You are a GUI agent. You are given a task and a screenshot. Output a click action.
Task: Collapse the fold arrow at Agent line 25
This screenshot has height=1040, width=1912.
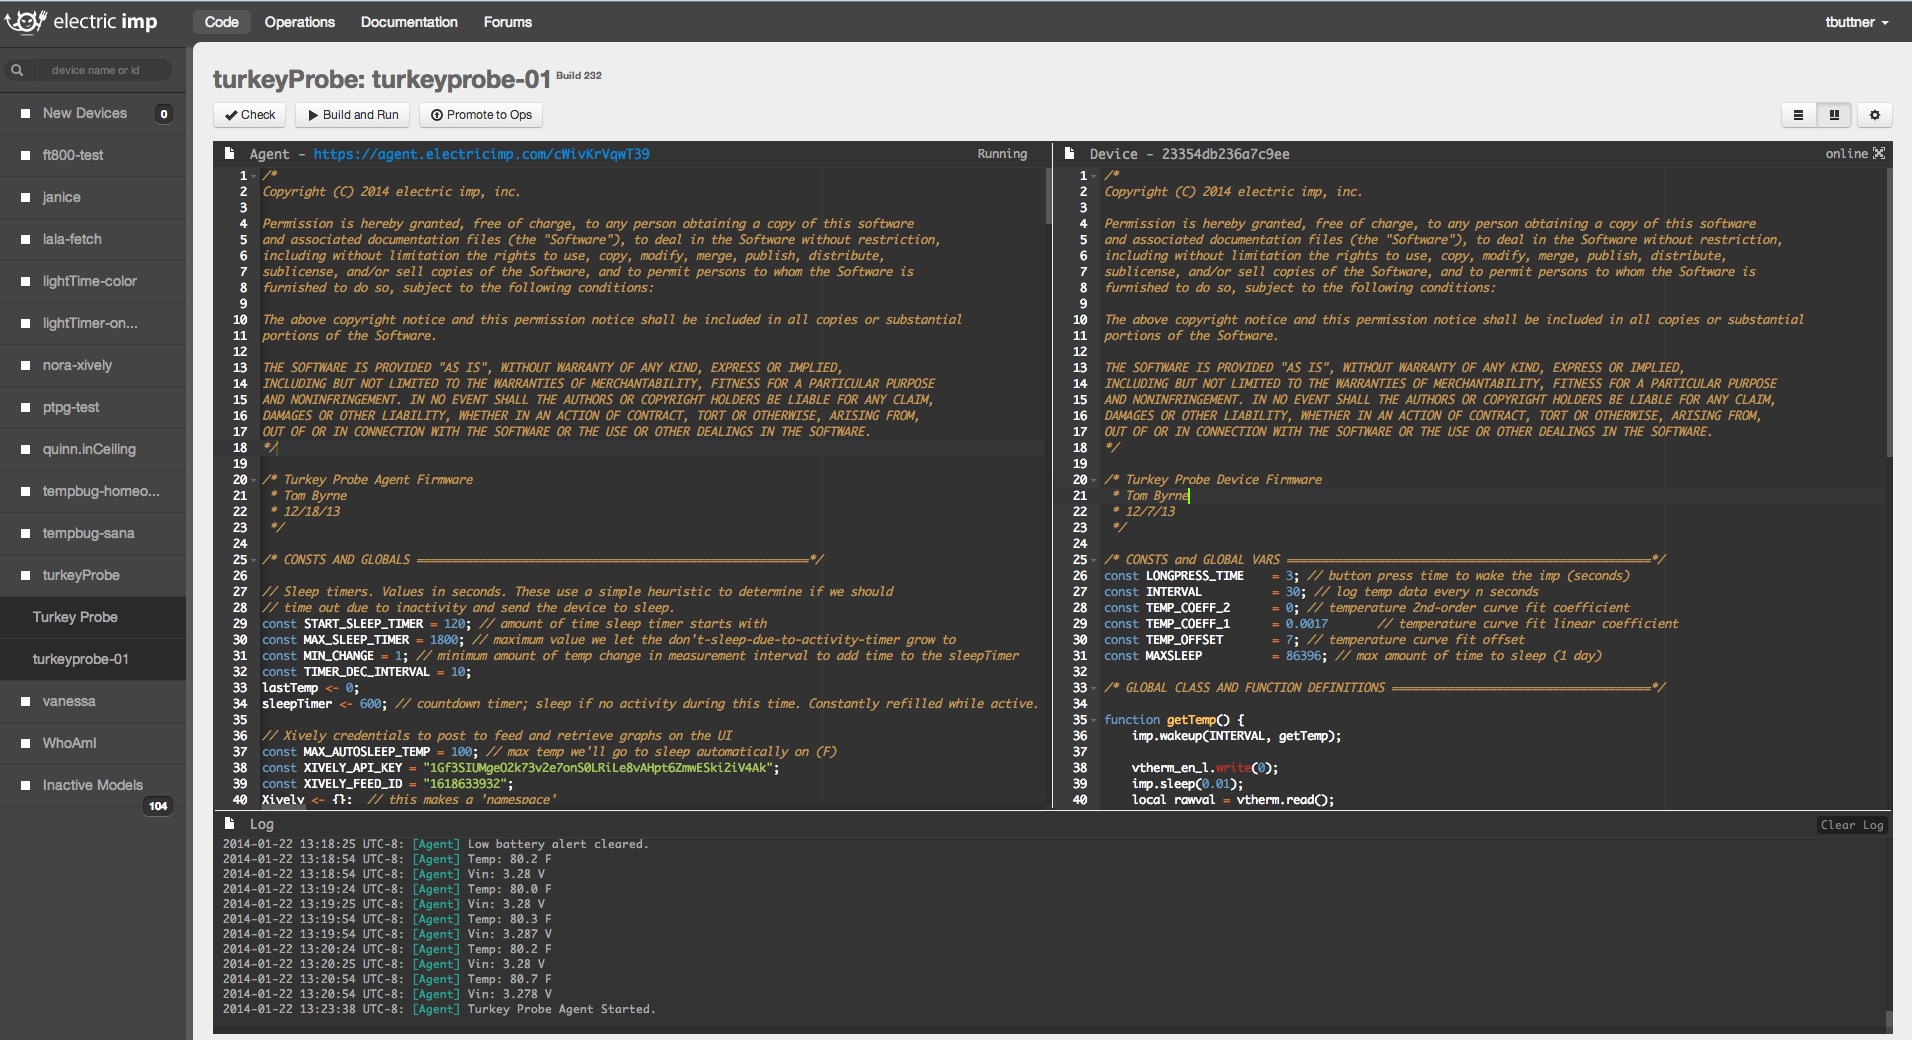(x=254, y=560)
